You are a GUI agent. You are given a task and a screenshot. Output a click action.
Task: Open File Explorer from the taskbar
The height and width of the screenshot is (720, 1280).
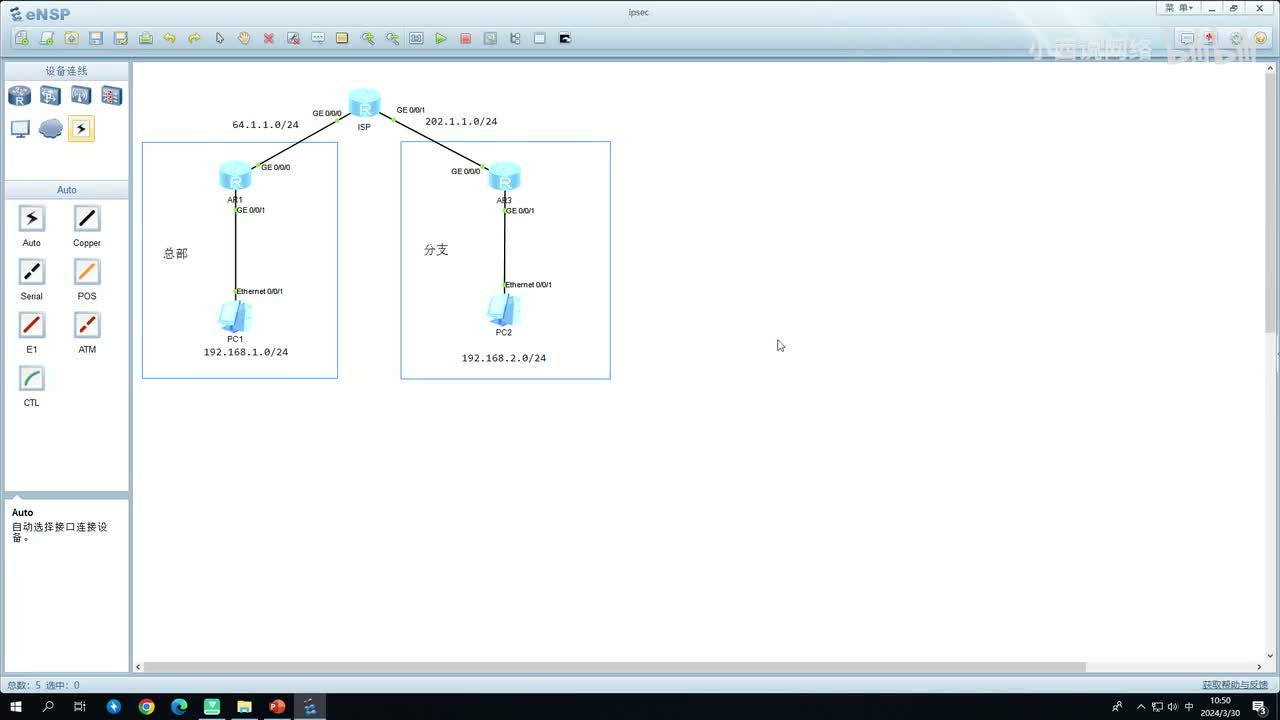coord(244,707)
